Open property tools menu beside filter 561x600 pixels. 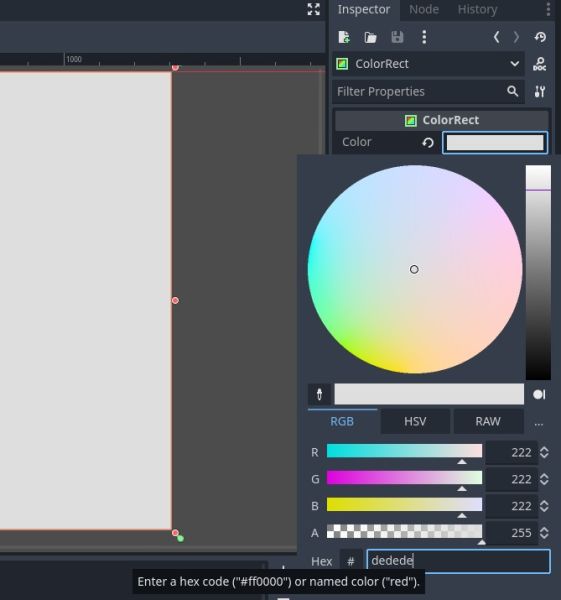(x=540, y=91)
